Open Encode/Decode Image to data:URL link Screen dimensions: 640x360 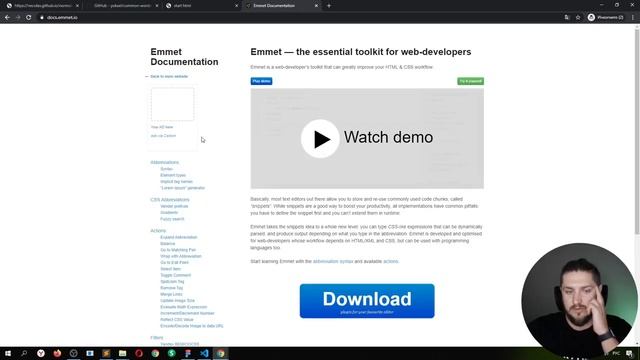coord(192,326)
